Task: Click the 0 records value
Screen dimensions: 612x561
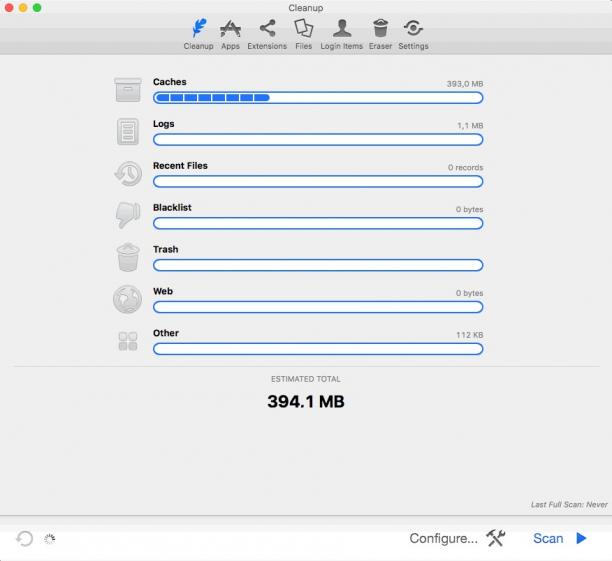Action: (466, 167)
